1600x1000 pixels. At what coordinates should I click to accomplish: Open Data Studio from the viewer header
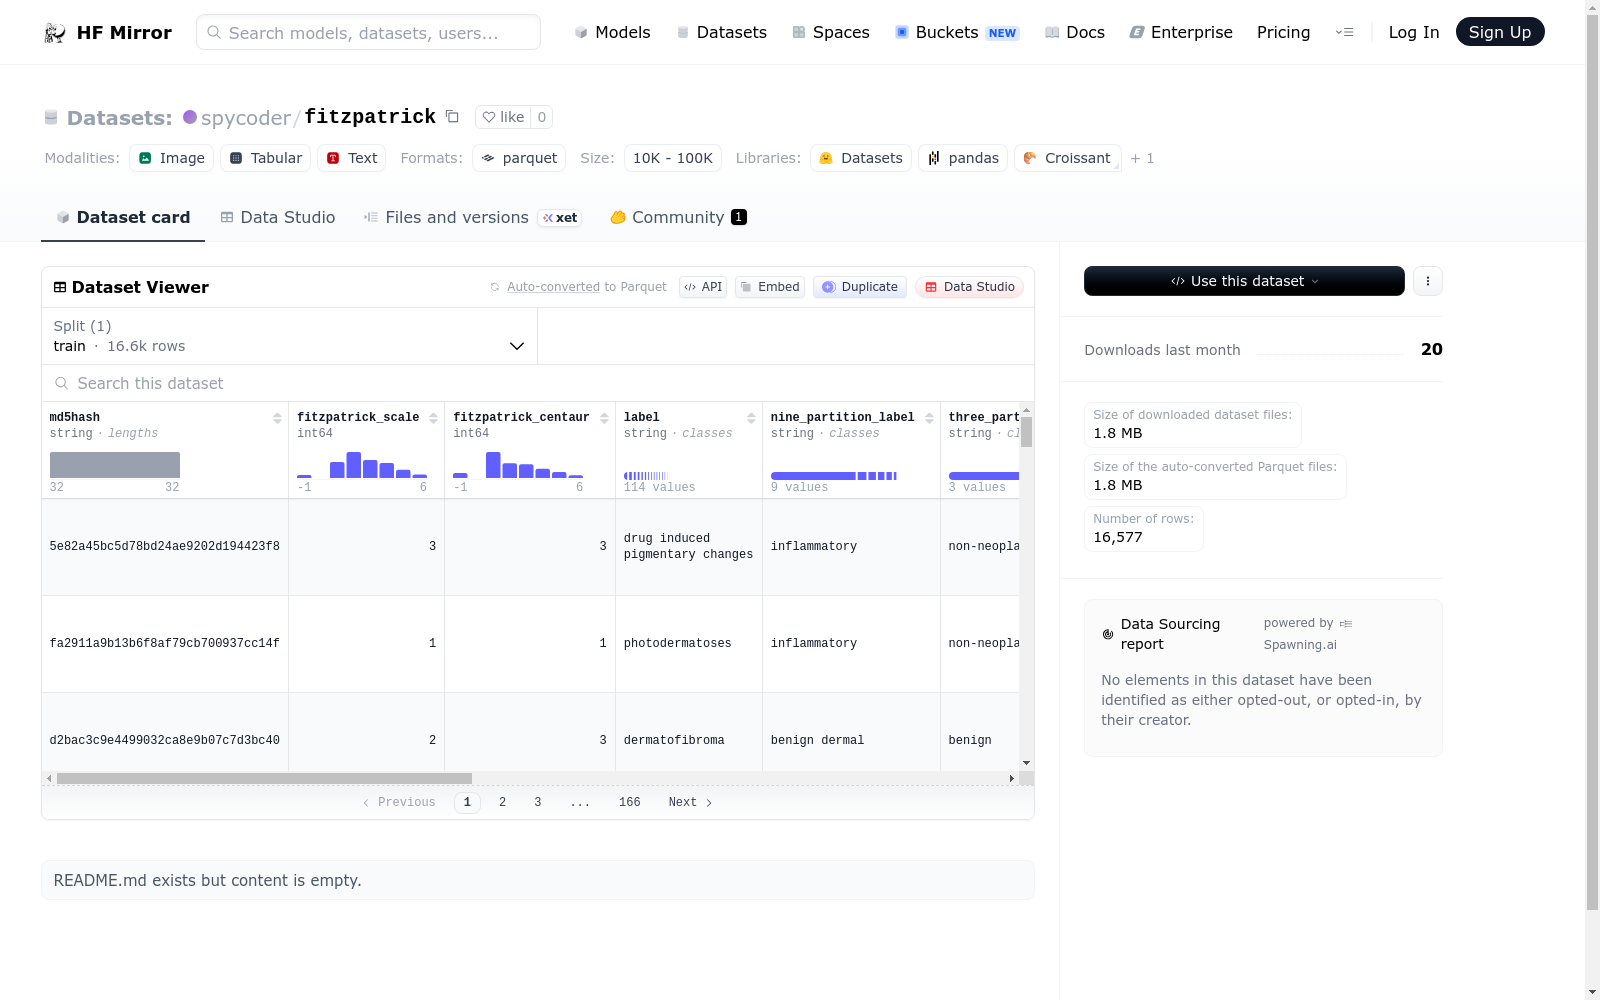tap(969, 287)
